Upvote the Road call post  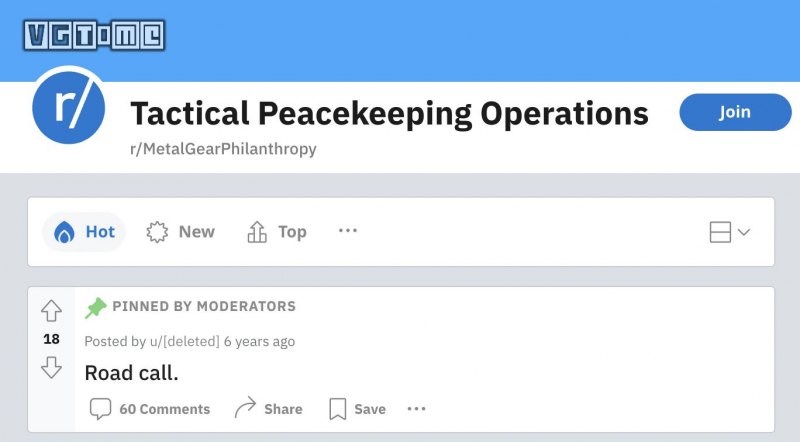[52, 310]
